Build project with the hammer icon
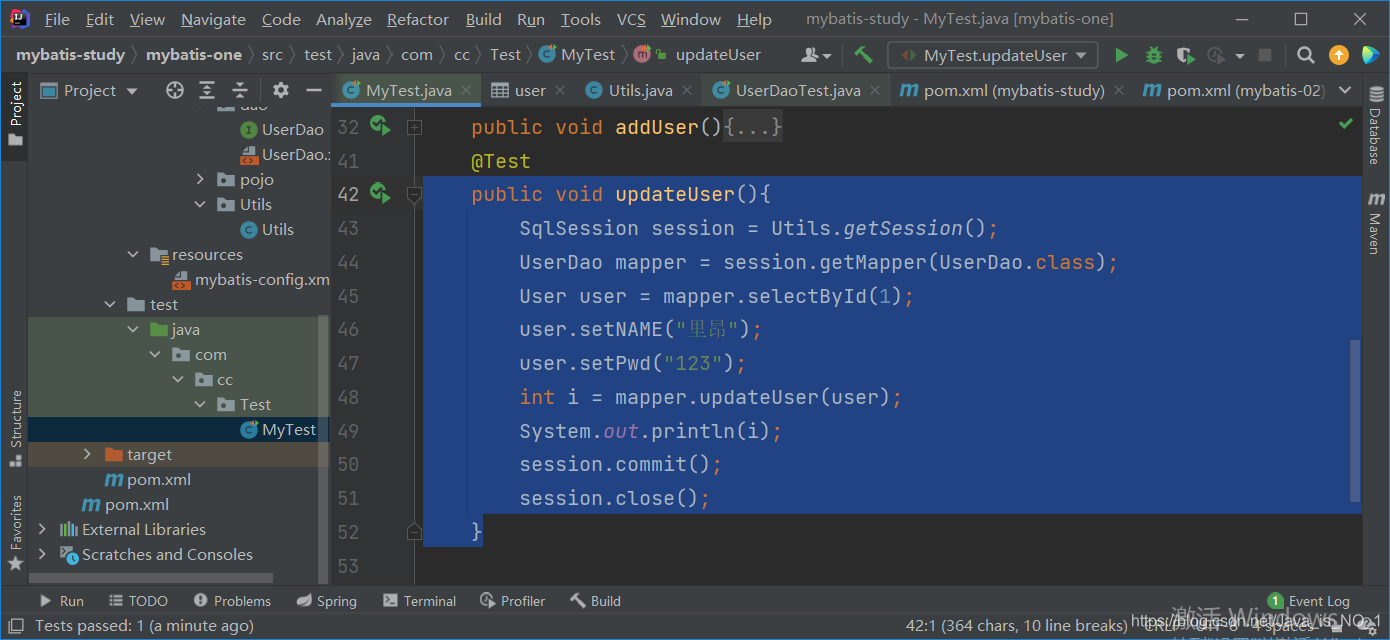The height and width of the screenshot is (640, 1390). (x=864, y=55)
